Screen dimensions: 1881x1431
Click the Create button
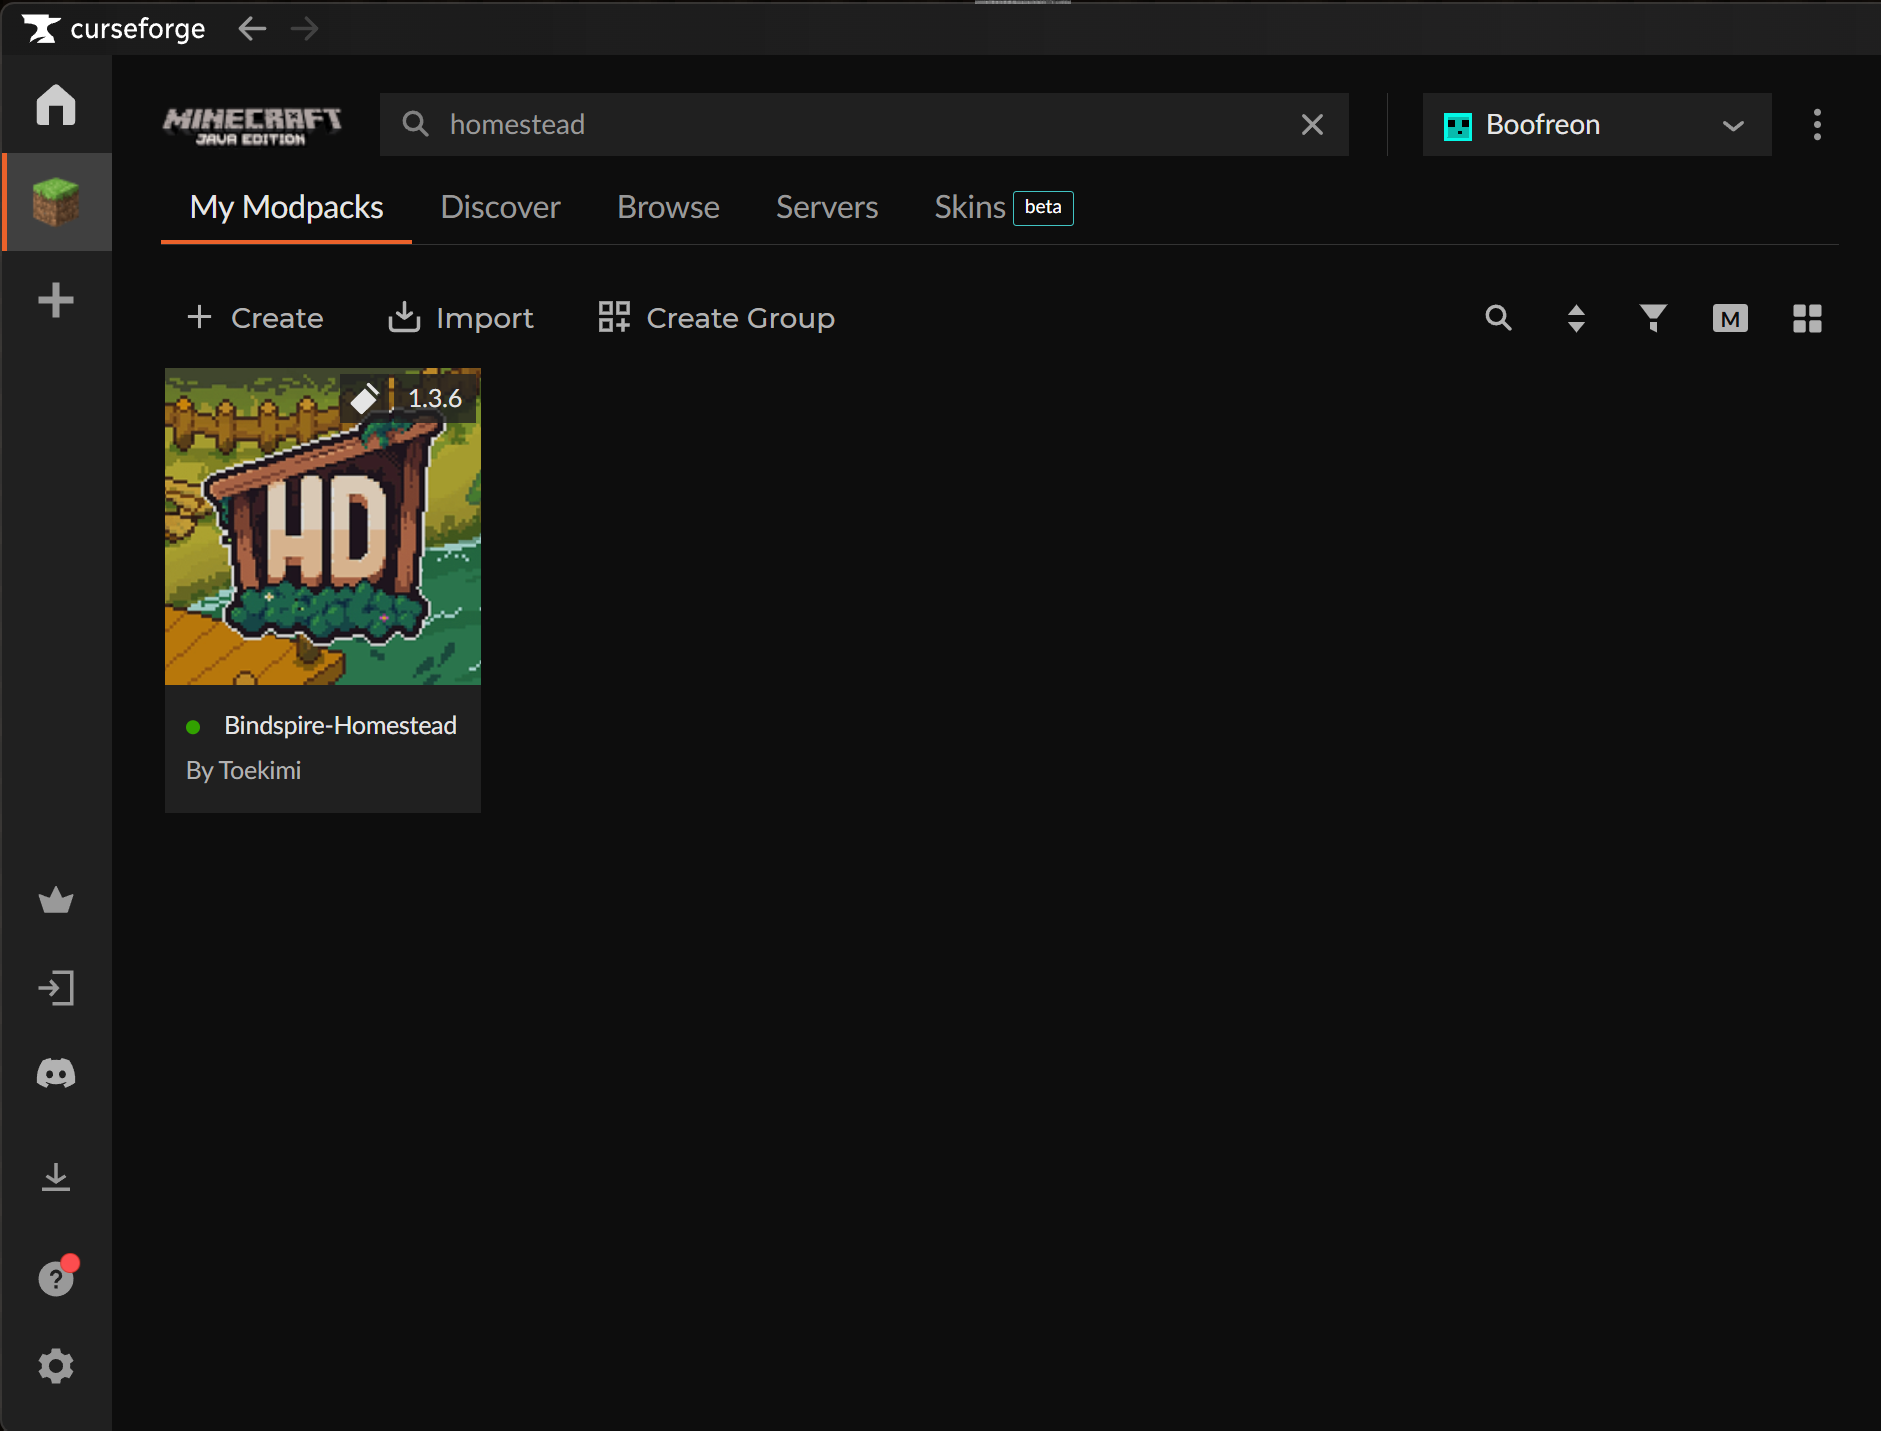pyautogui.click(x=255, y=318)
